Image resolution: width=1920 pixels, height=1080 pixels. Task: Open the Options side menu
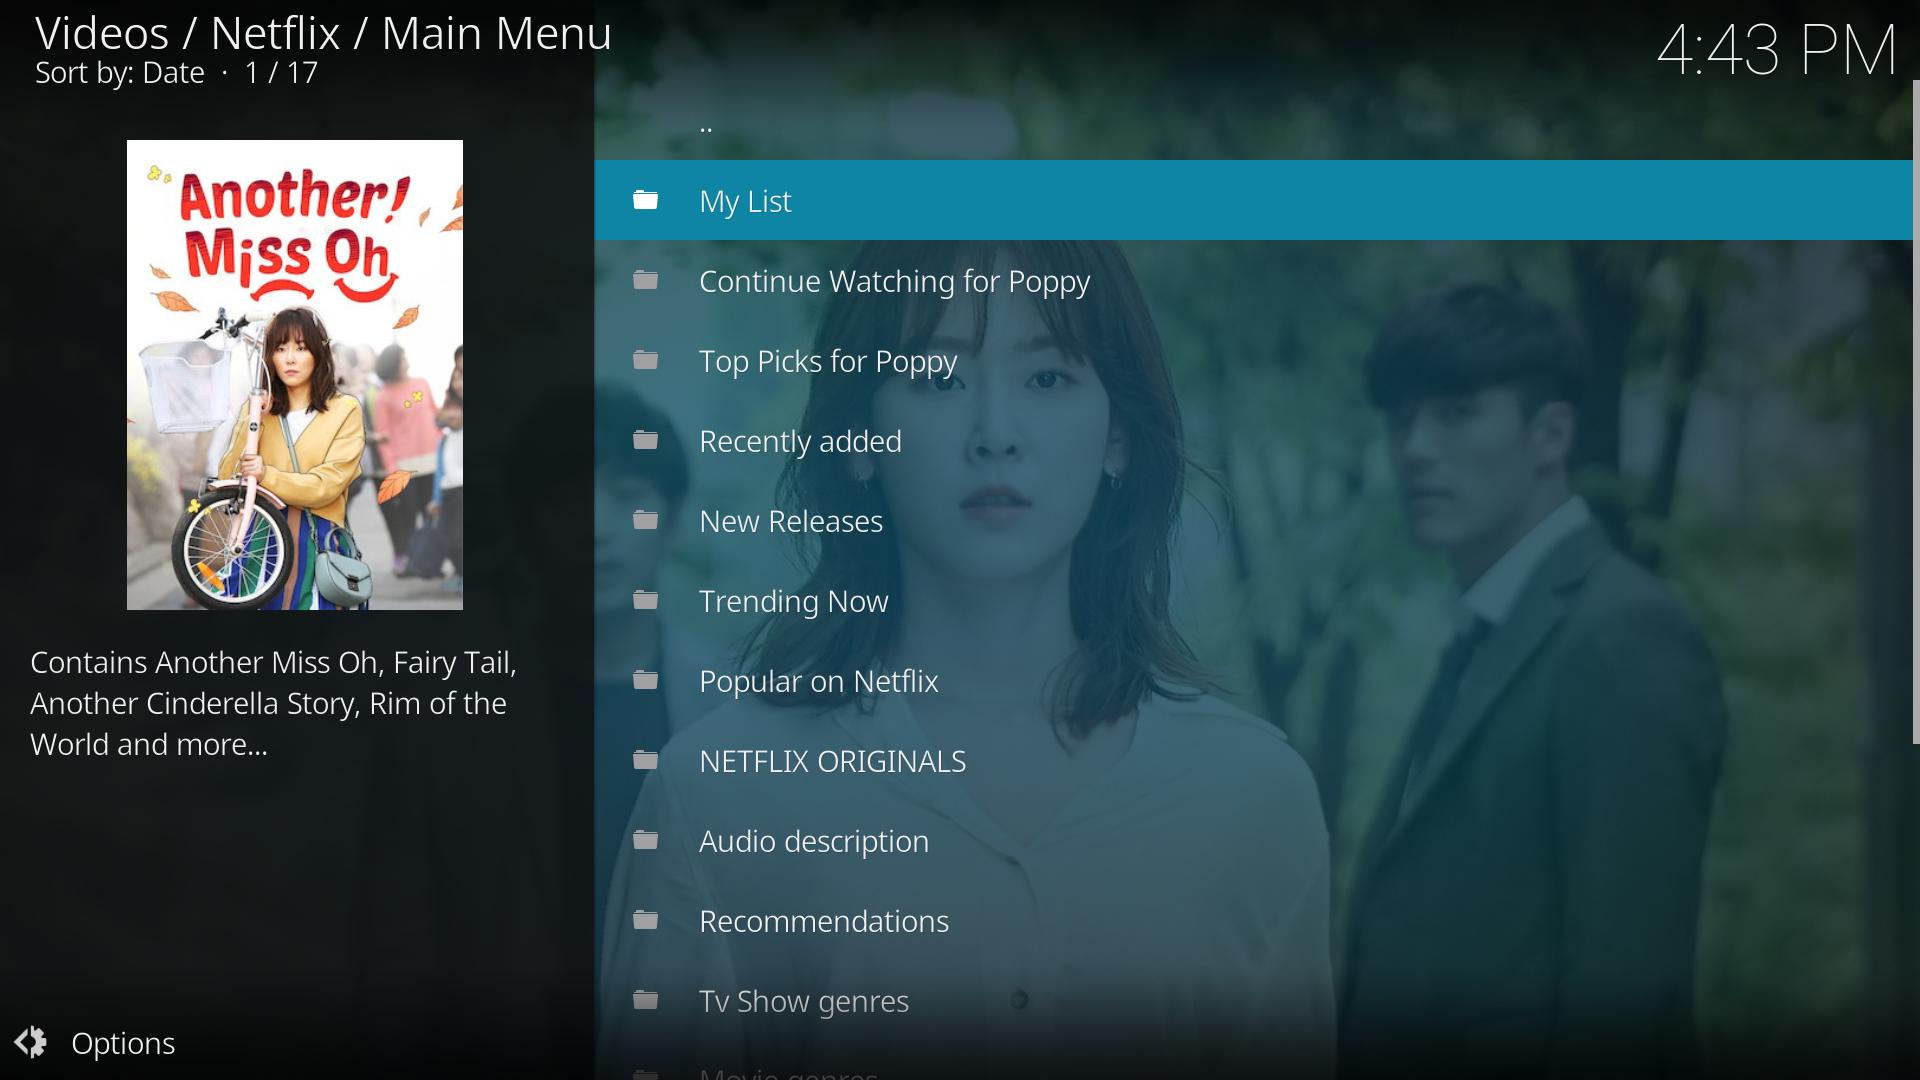(x=95, y=1042)
